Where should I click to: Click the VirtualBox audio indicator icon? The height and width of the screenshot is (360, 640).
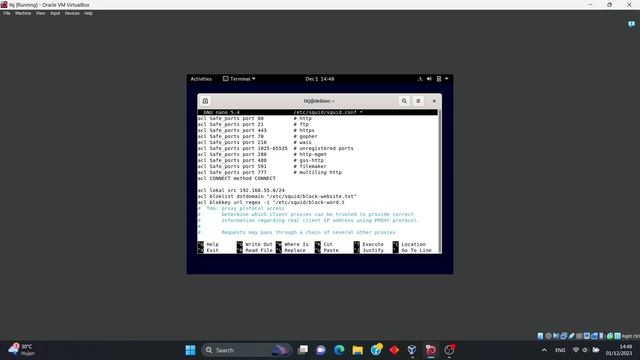[556, 336]
